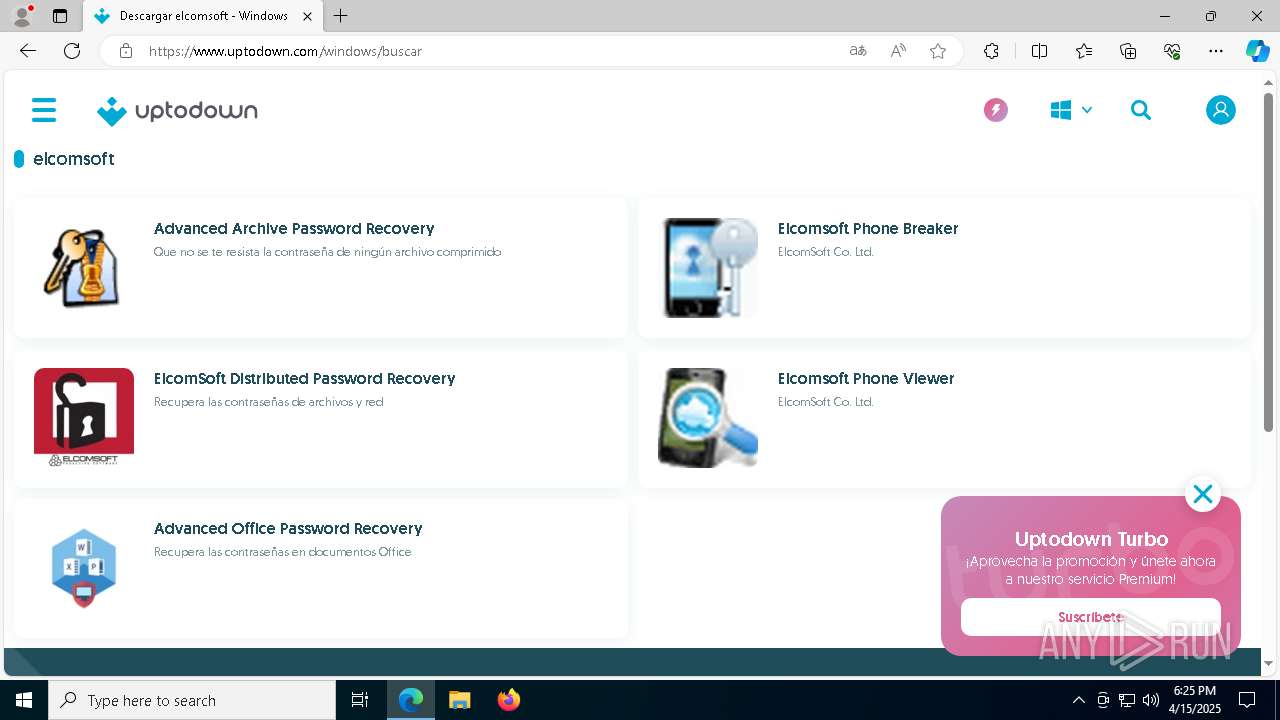Open Windows Start menu
The width and height of the screenshot is (1280, 720).
tap(24, 700)
